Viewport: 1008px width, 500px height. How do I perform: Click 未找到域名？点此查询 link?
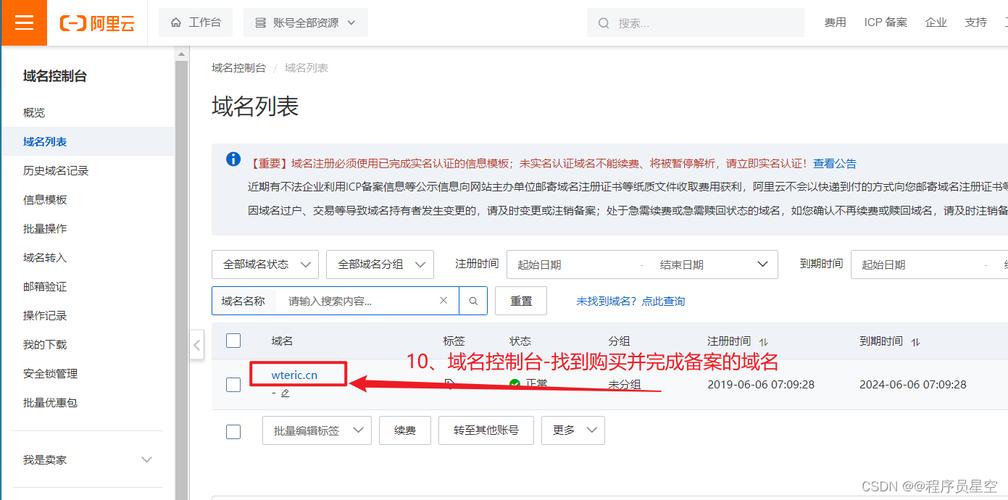tap(631, 301)
